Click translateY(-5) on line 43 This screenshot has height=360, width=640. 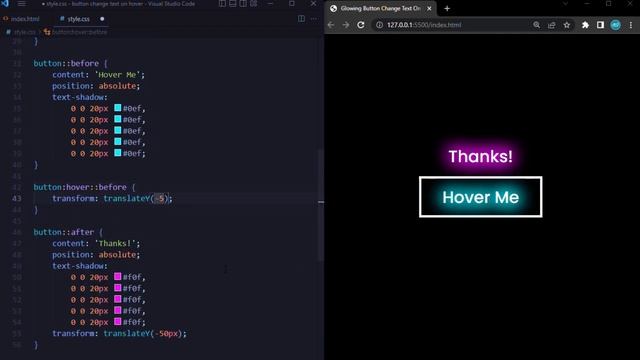(x=136, y=198)
